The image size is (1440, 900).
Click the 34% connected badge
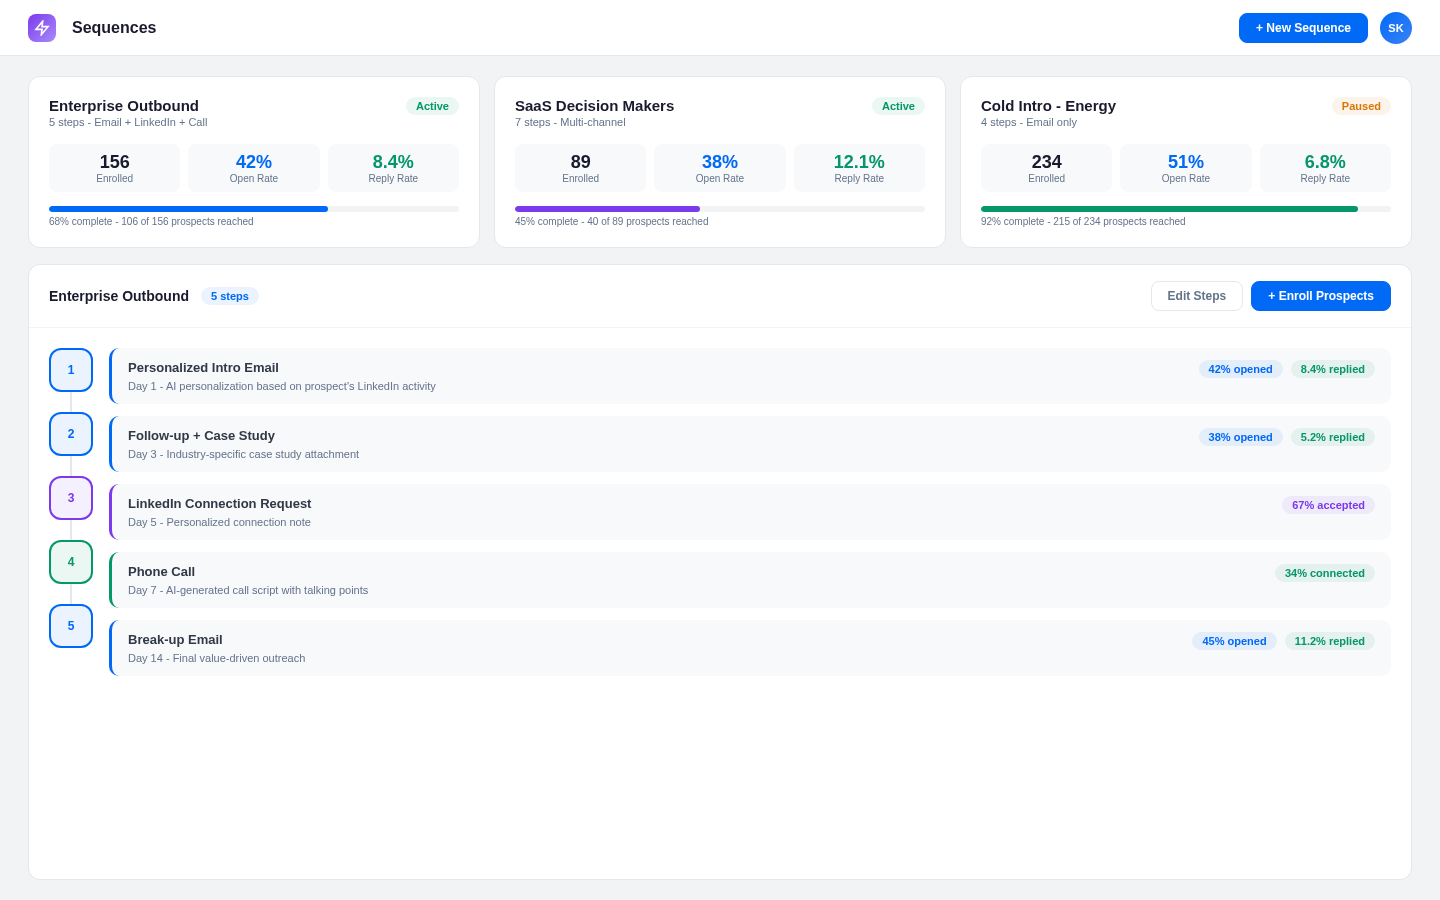point(1325,573)
